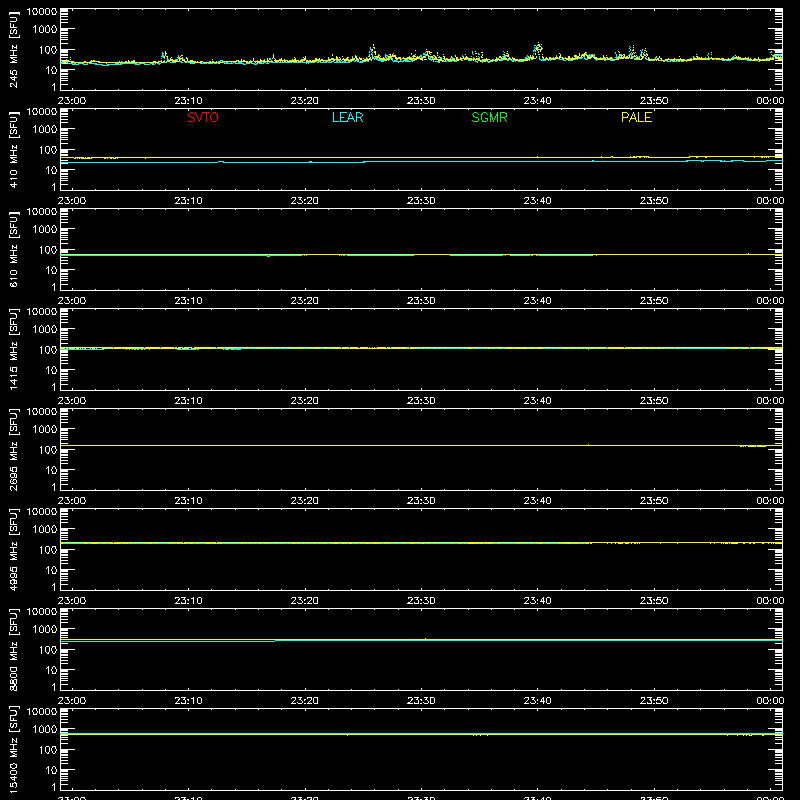Click the cyan LEAR legend label
This screenshot has width=800, height=800.
tap(347, 117)
